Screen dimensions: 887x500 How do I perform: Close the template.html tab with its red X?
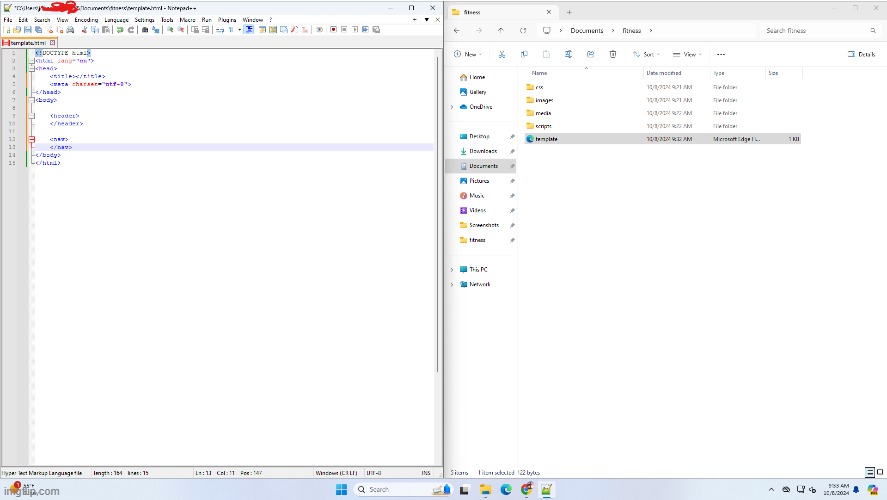point(53,43)
